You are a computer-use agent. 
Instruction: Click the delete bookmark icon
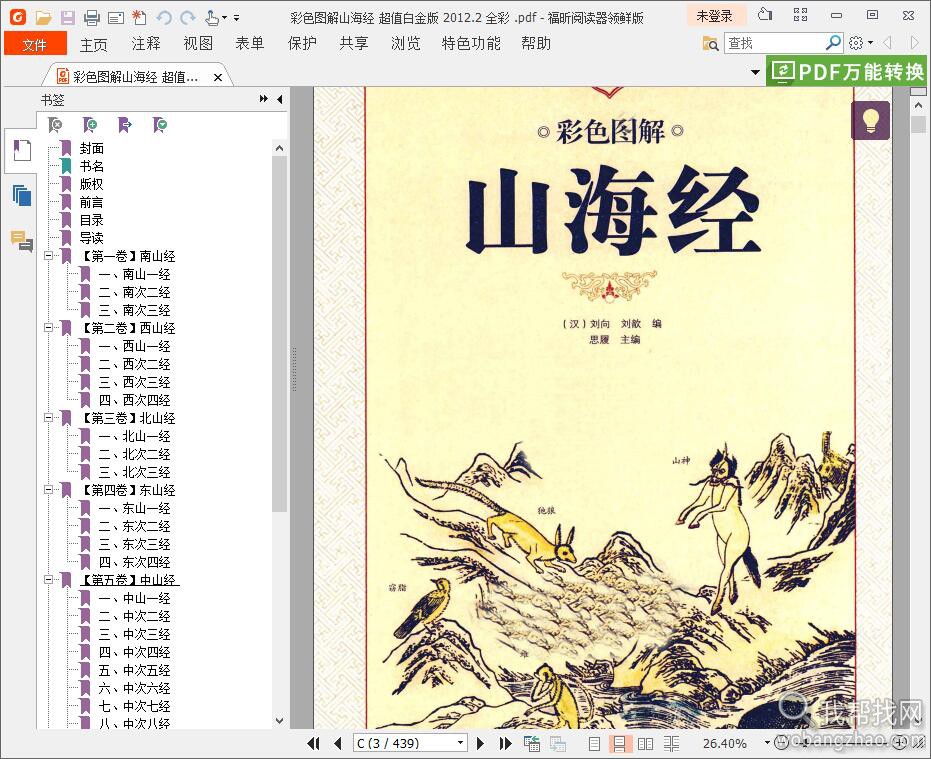coord(55,125)
